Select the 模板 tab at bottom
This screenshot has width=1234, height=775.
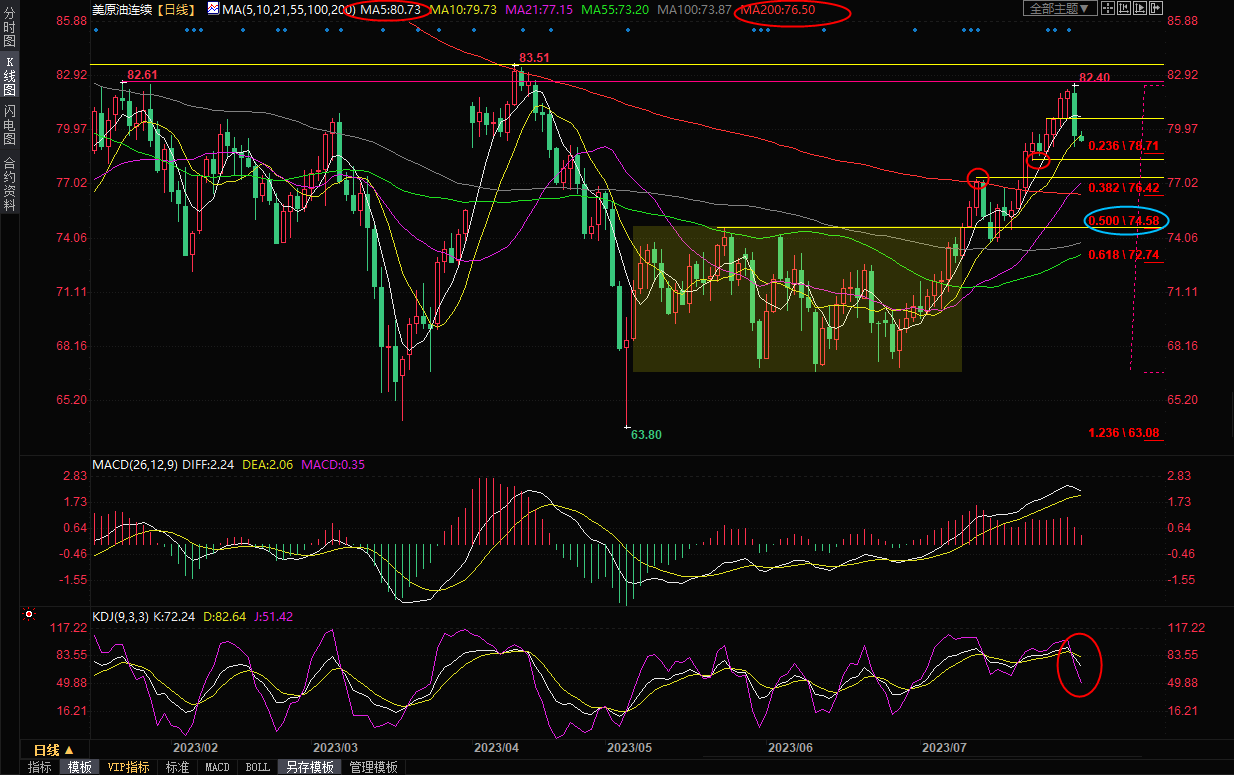(80, 767)
